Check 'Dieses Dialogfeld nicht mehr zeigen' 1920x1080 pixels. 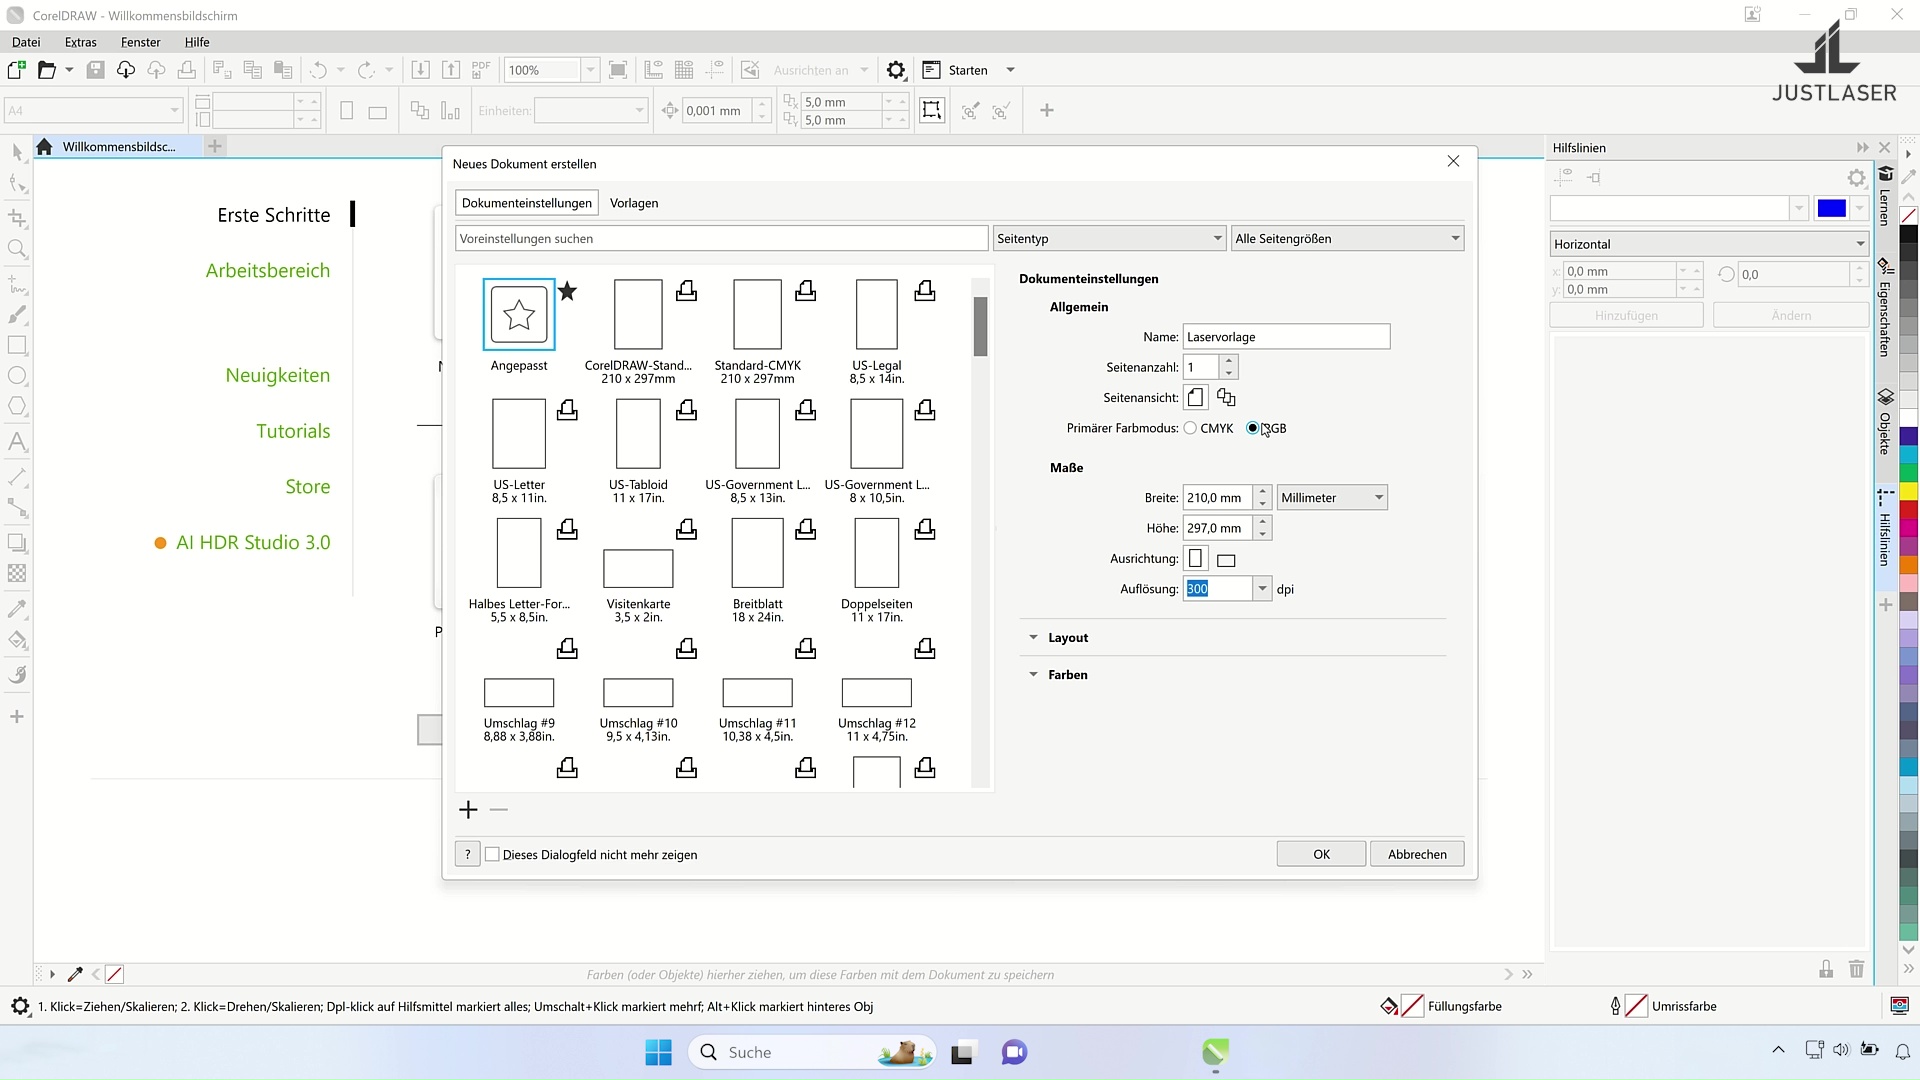492,854
